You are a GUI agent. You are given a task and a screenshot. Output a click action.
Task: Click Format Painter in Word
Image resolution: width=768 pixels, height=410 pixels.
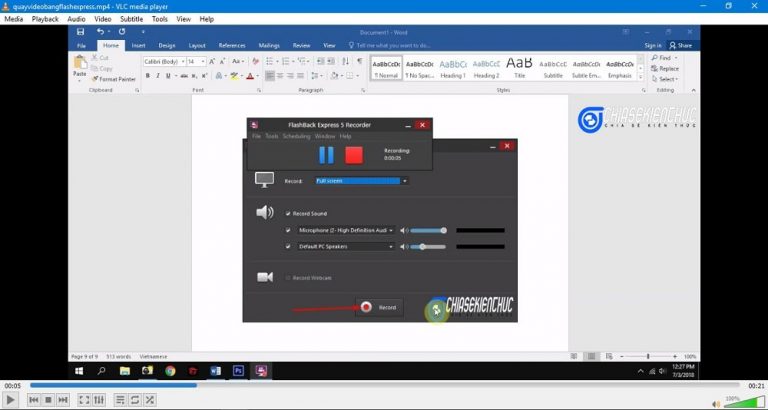(113, 79)
